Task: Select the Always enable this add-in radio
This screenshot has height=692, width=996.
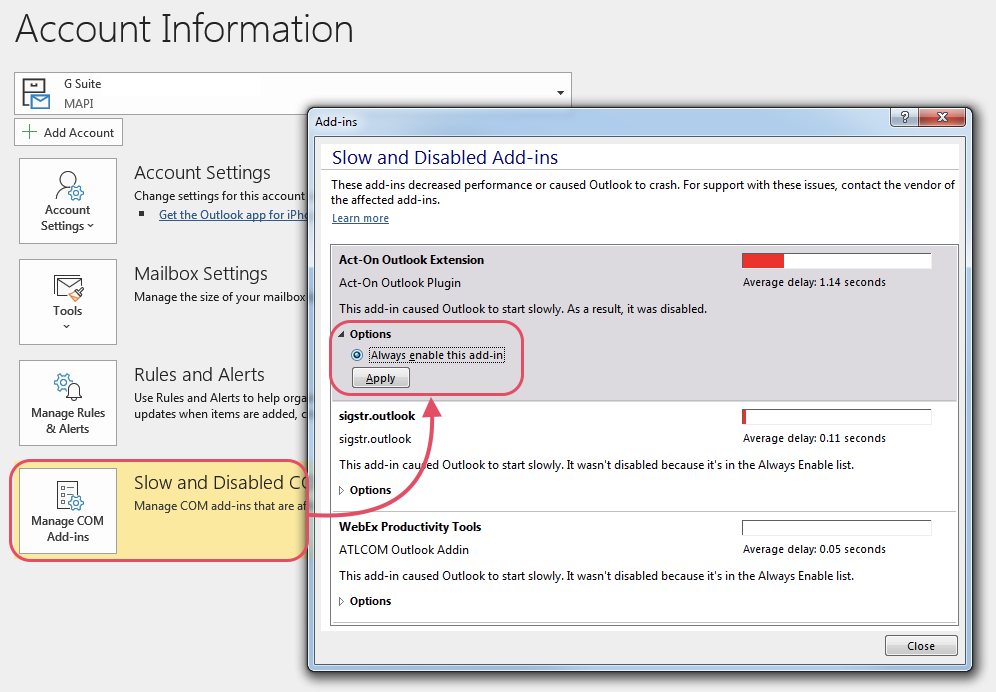Action: [357, 355]
